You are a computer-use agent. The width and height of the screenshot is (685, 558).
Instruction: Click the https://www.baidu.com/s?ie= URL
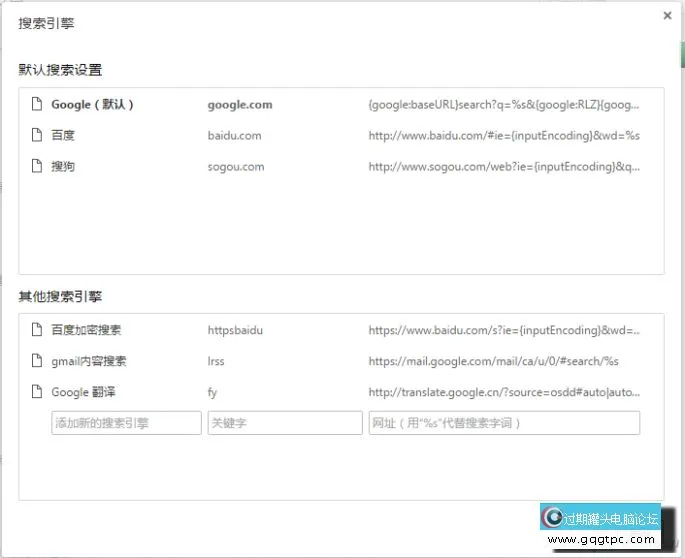coord(504,330)
